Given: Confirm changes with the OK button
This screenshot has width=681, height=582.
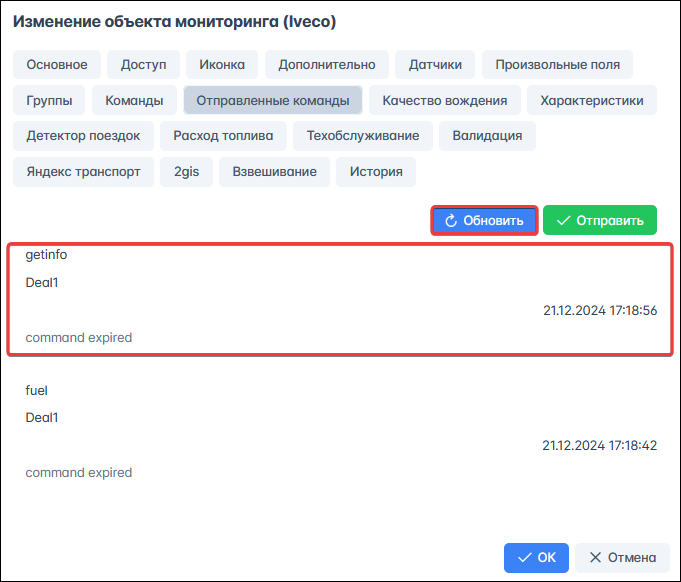Looking at the screenshot, I should pos(536,557).
